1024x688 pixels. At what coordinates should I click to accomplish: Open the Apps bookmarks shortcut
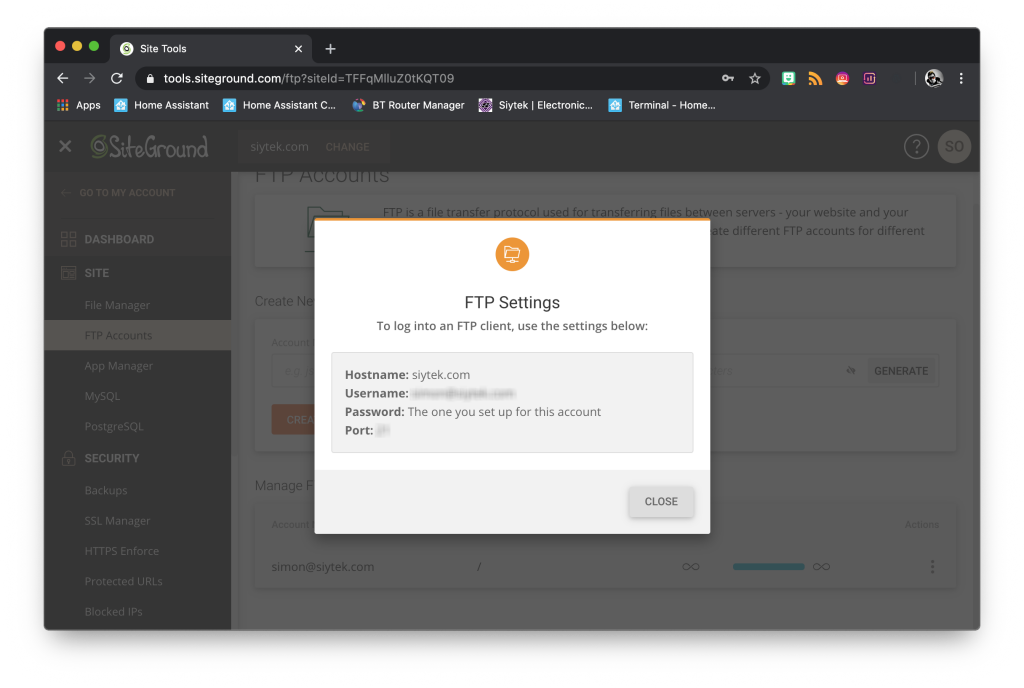point(79,105)
